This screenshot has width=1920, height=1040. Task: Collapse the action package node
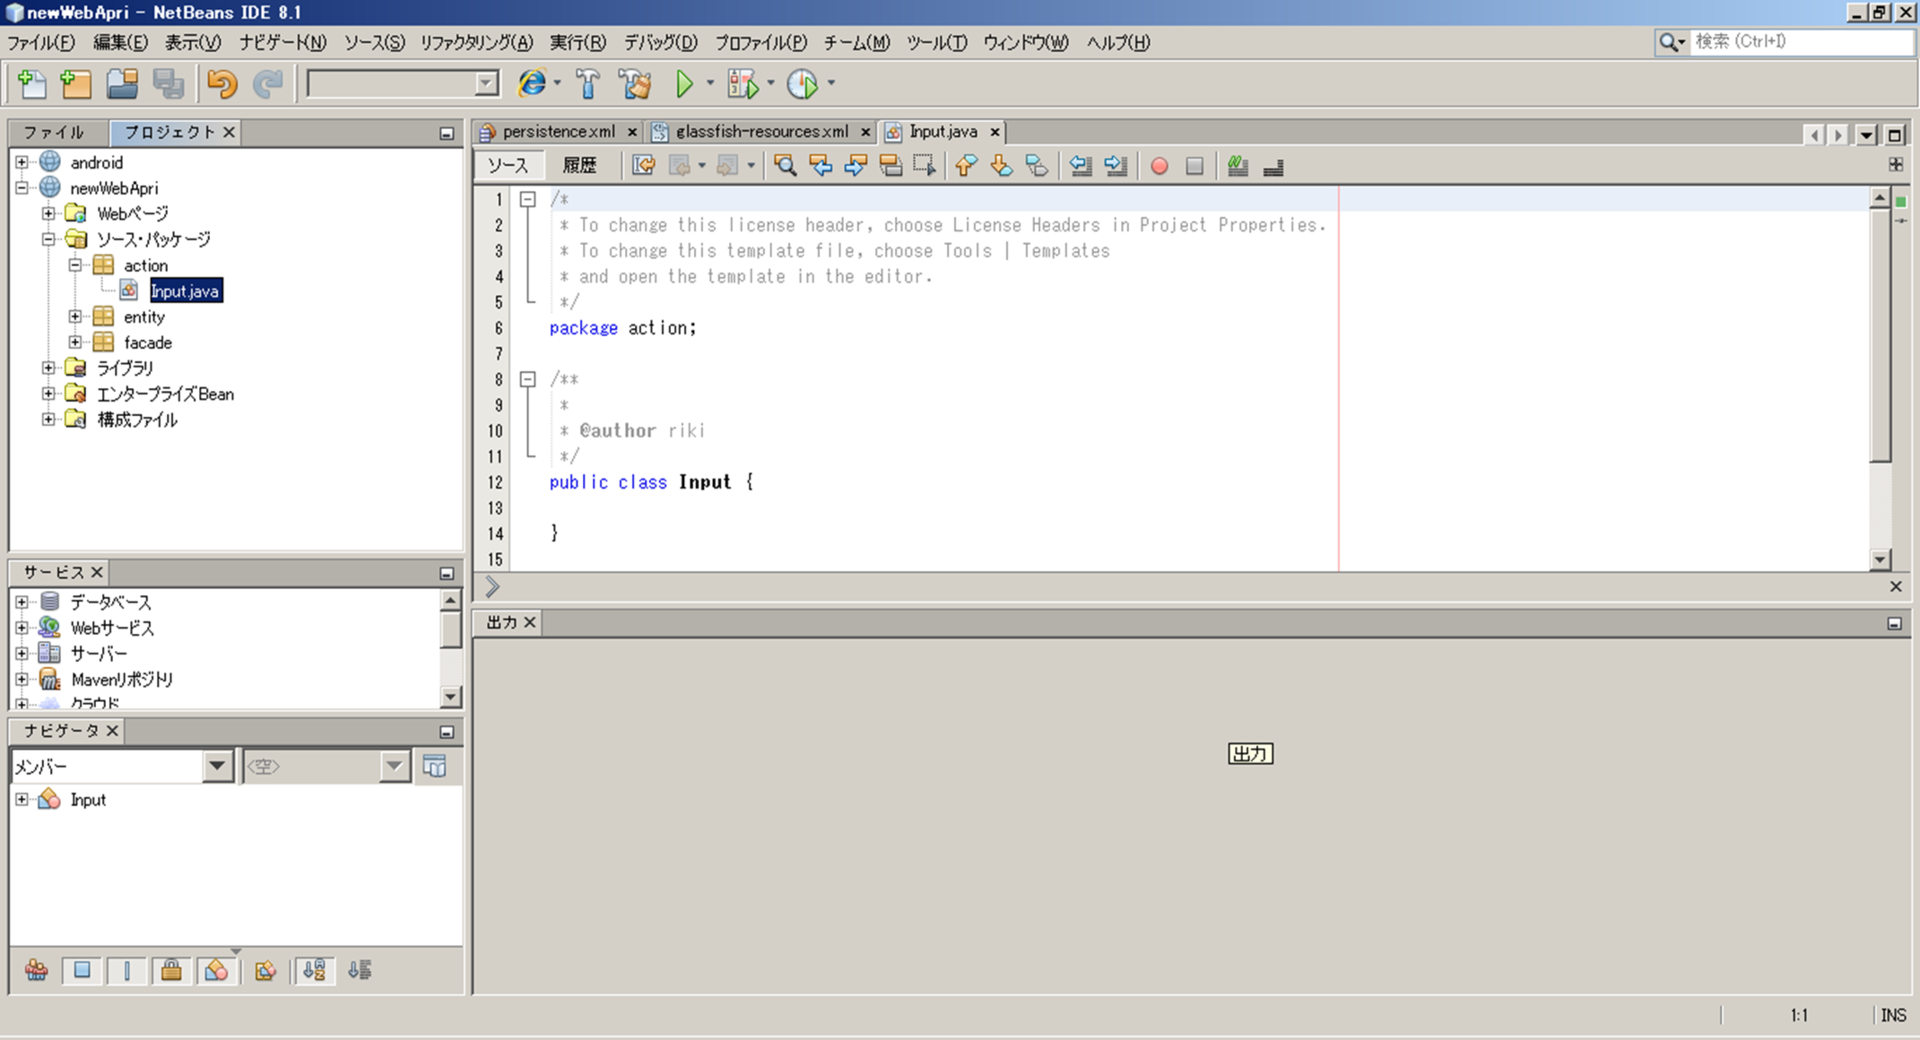[x=76, y=265]
